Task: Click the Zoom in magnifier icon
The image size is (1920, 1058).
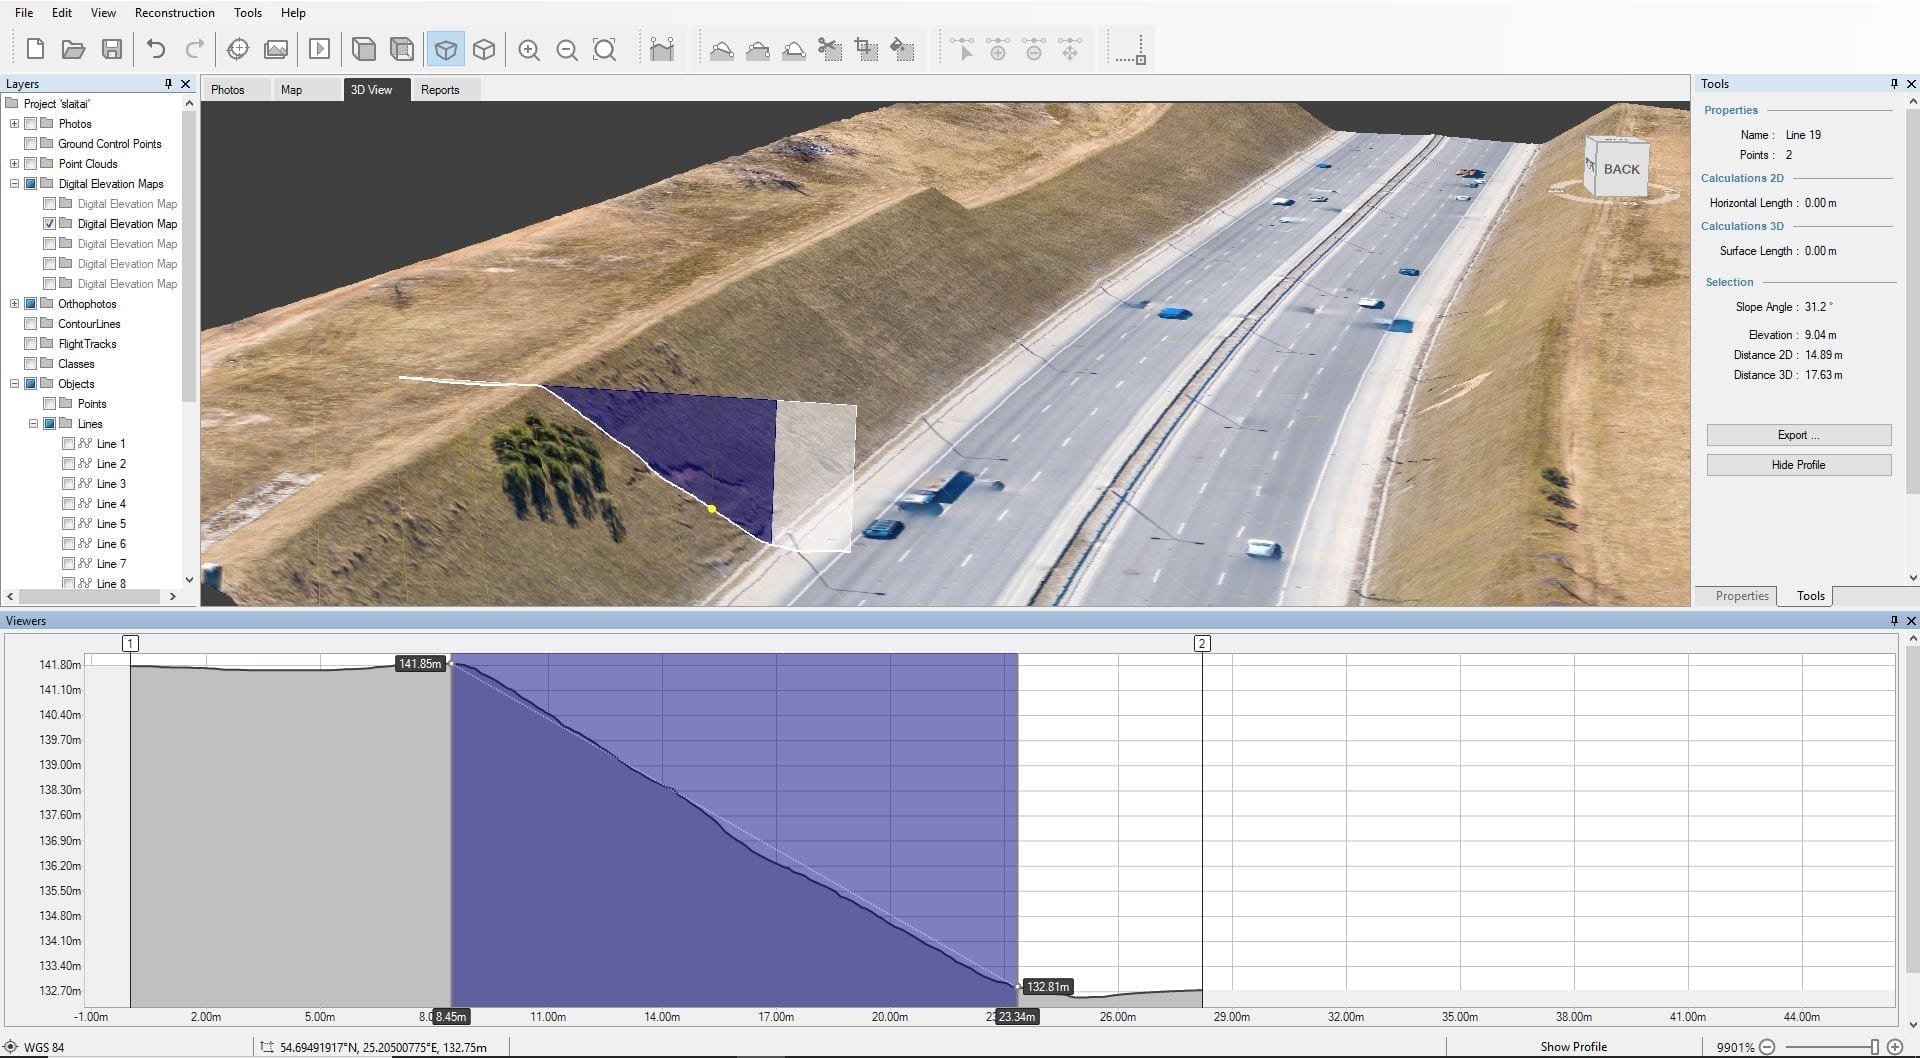Action: pyautogui.click(x=529, y=50)
